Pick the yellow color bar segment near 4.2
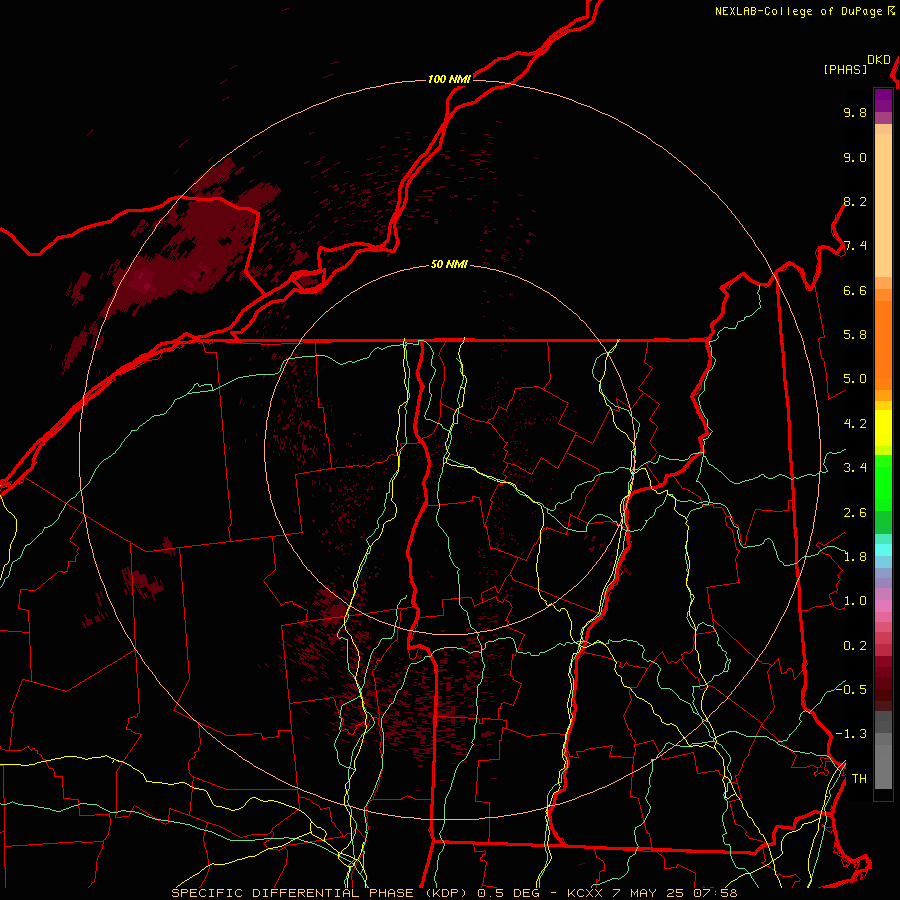The width and height of the screenshot is (900, 900). tap(883, 428)
